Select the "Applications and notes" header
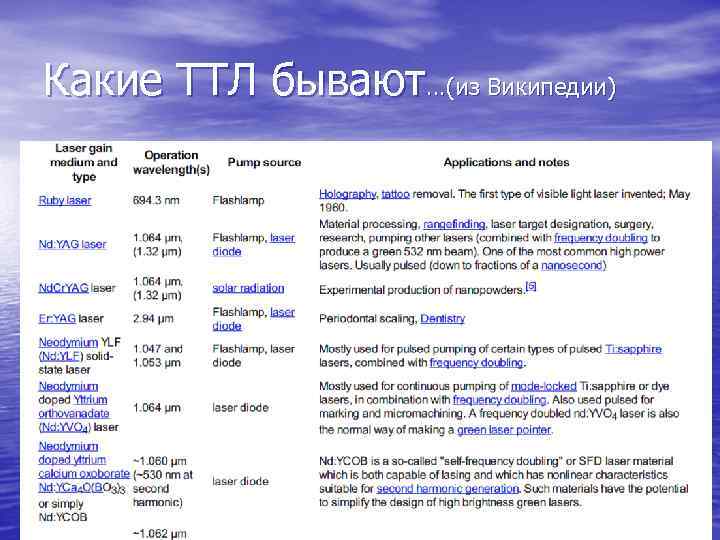720x540 pixels. tap(506, 163)
